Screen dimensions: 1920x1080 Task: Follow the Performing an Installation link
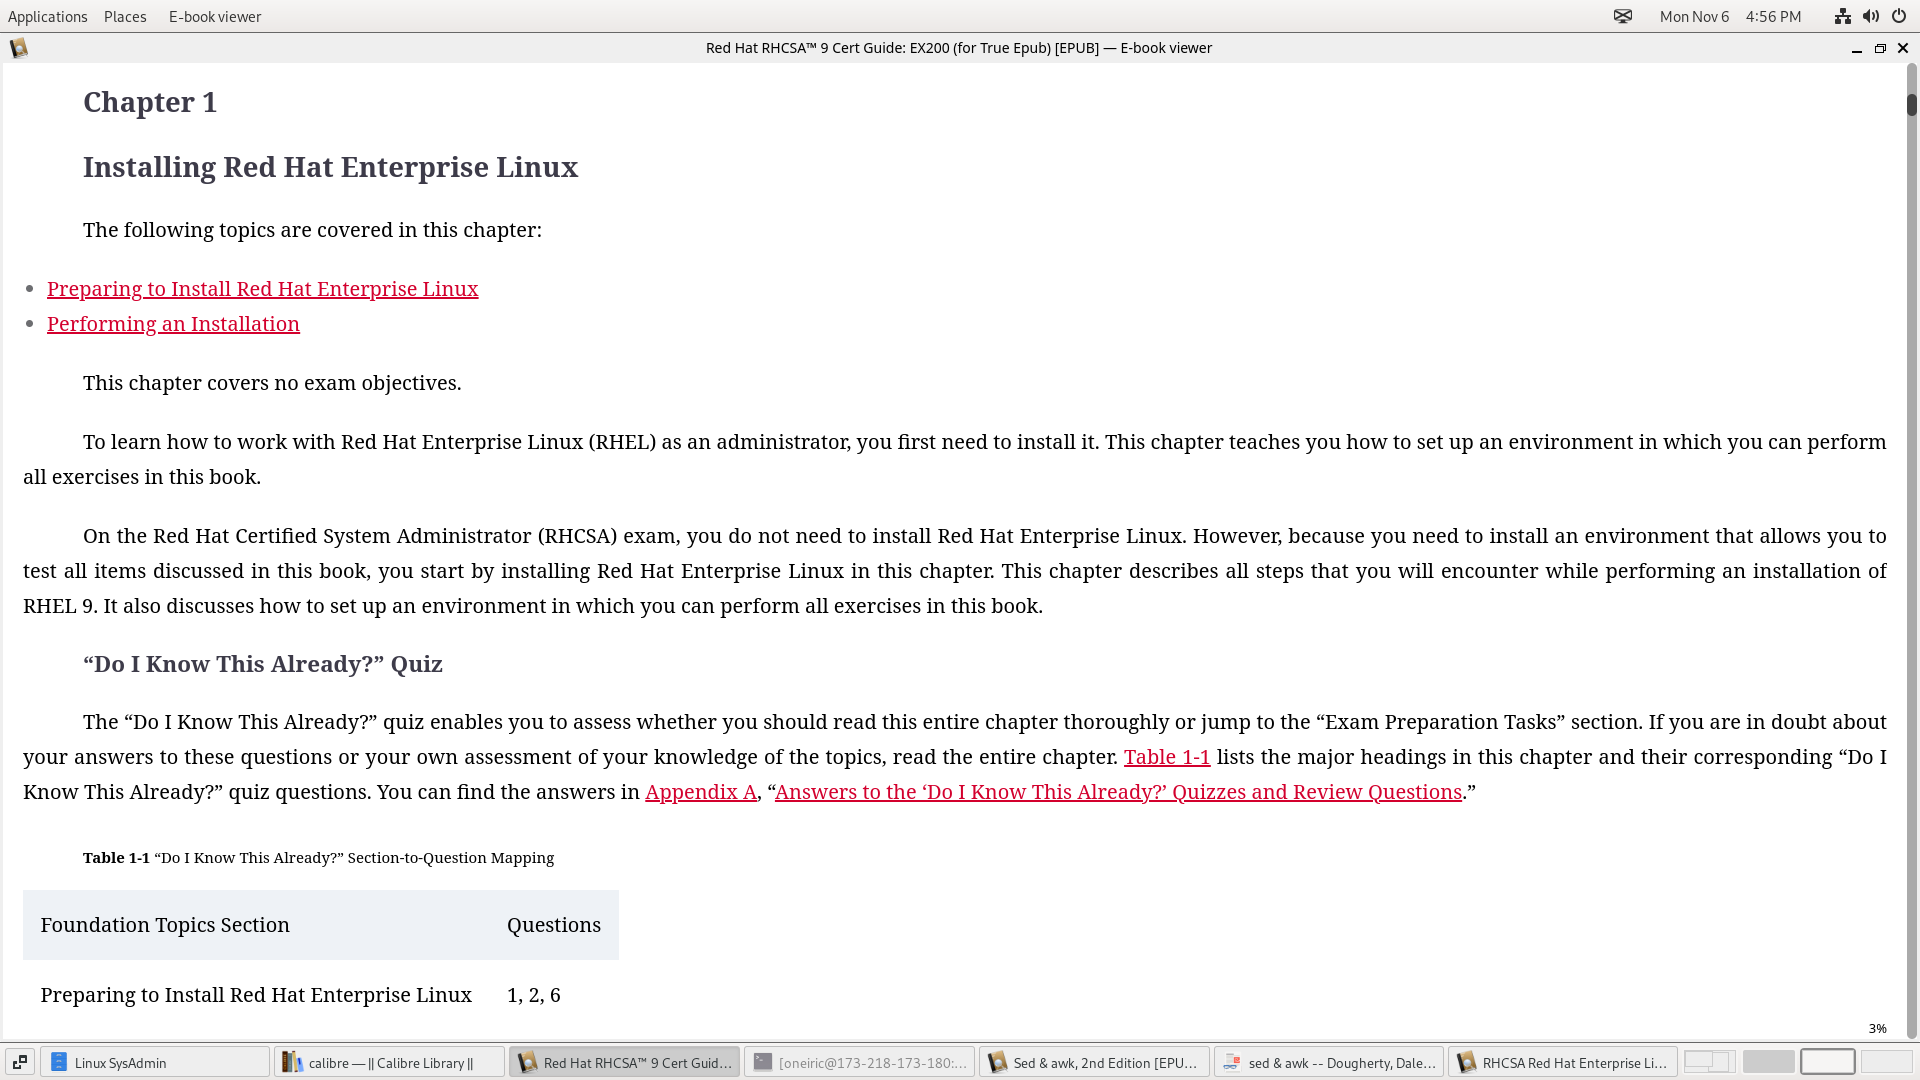[x=173, y=324]
